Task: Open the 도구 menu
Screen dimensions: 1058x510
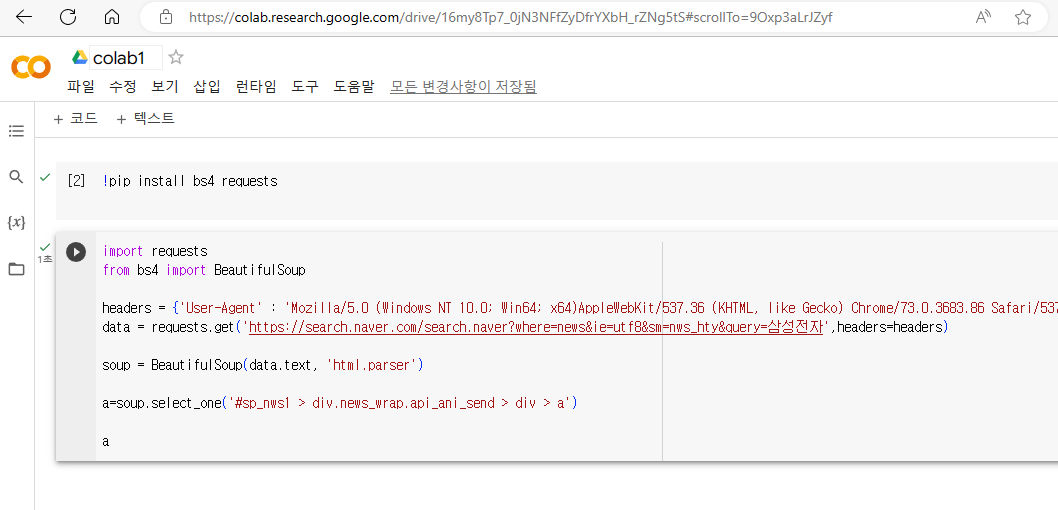Action: tap(305, 86)
